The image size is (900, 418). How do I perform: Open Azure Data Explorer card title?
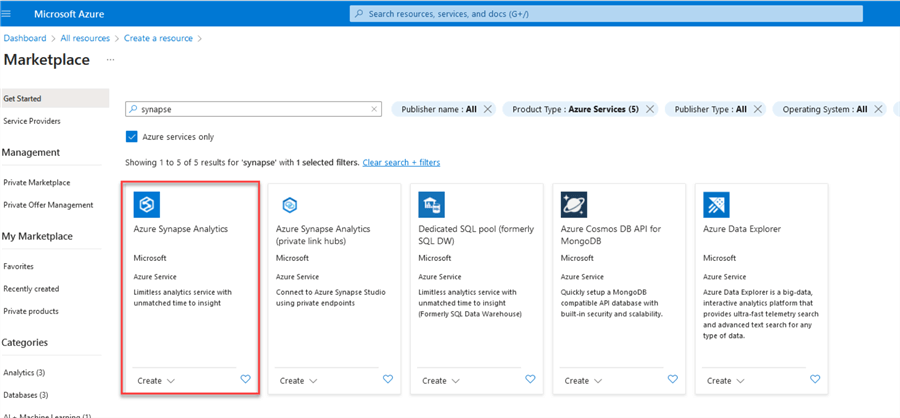[742, 229]
